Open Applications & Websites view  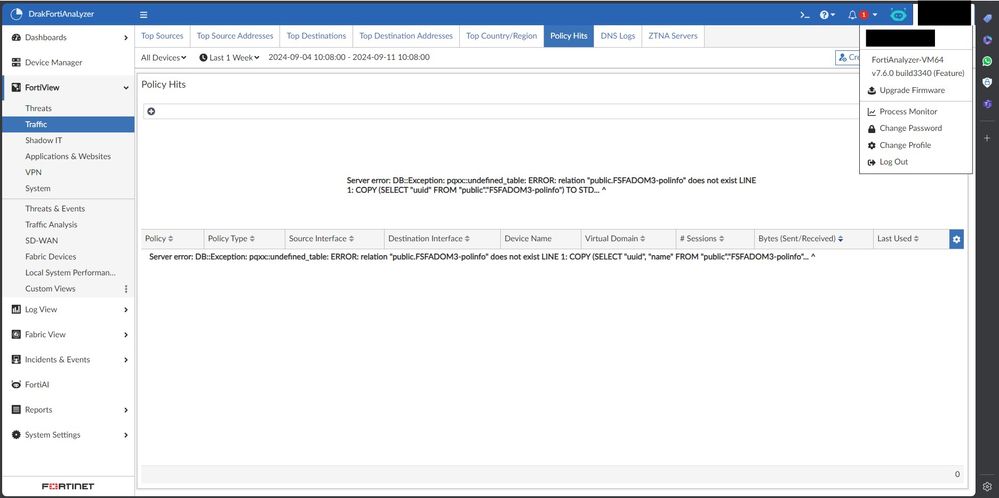[x=68, y=156]
